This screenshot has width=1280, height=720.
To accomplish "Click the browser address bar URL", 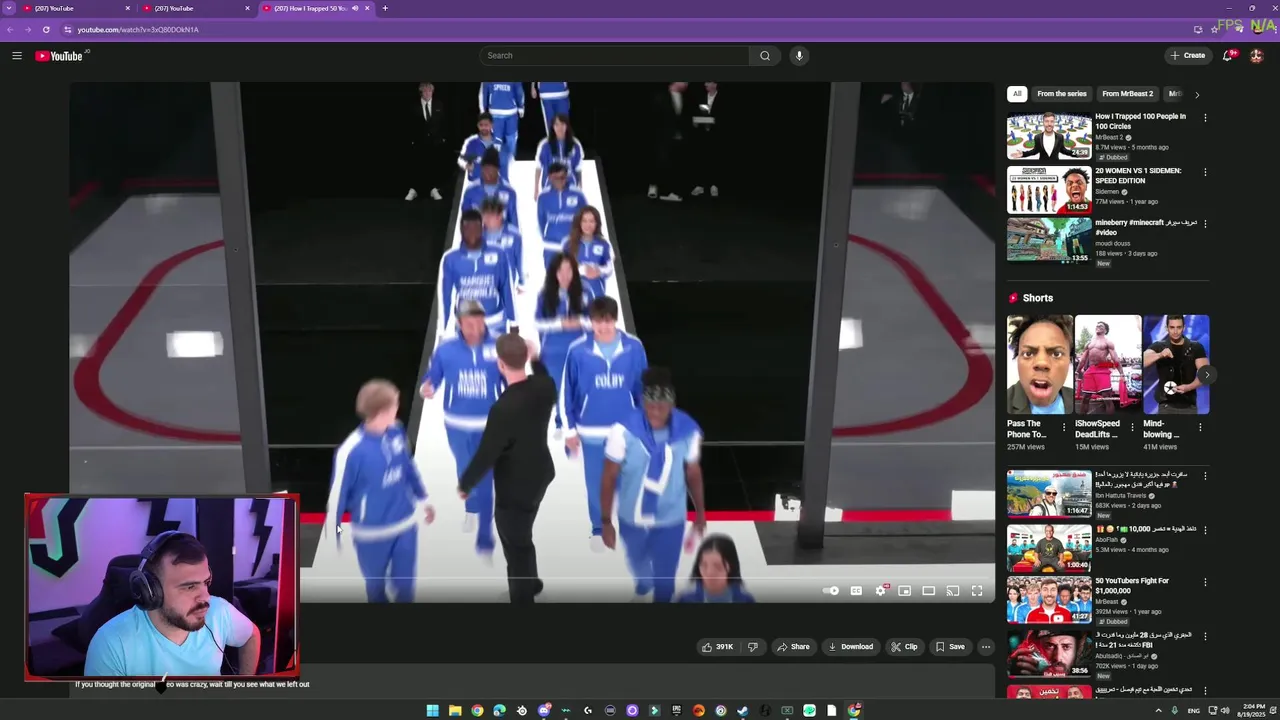I will click(x=138, y=30).
